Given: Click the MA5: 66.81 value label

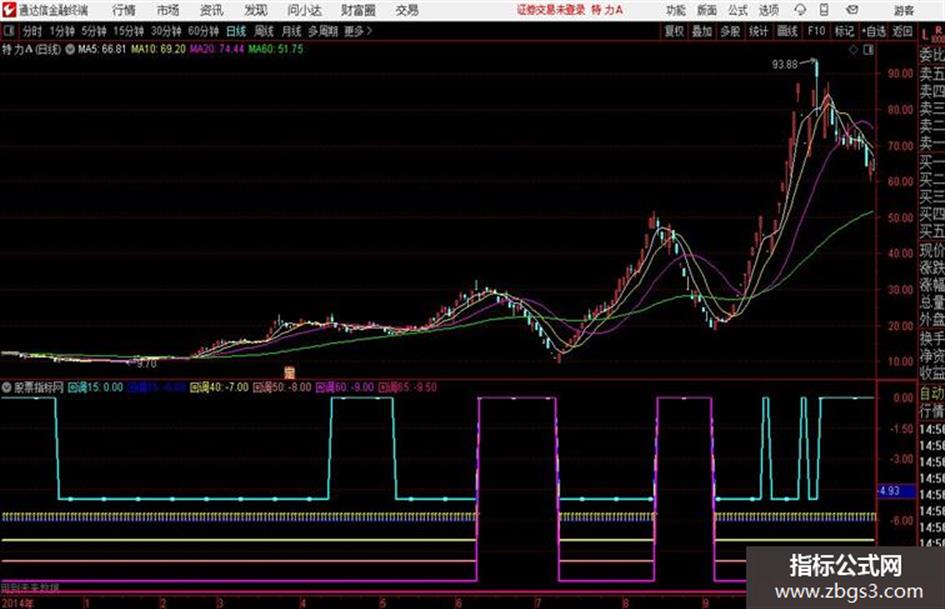Looking at the screenshot, I should pos(102,49).
